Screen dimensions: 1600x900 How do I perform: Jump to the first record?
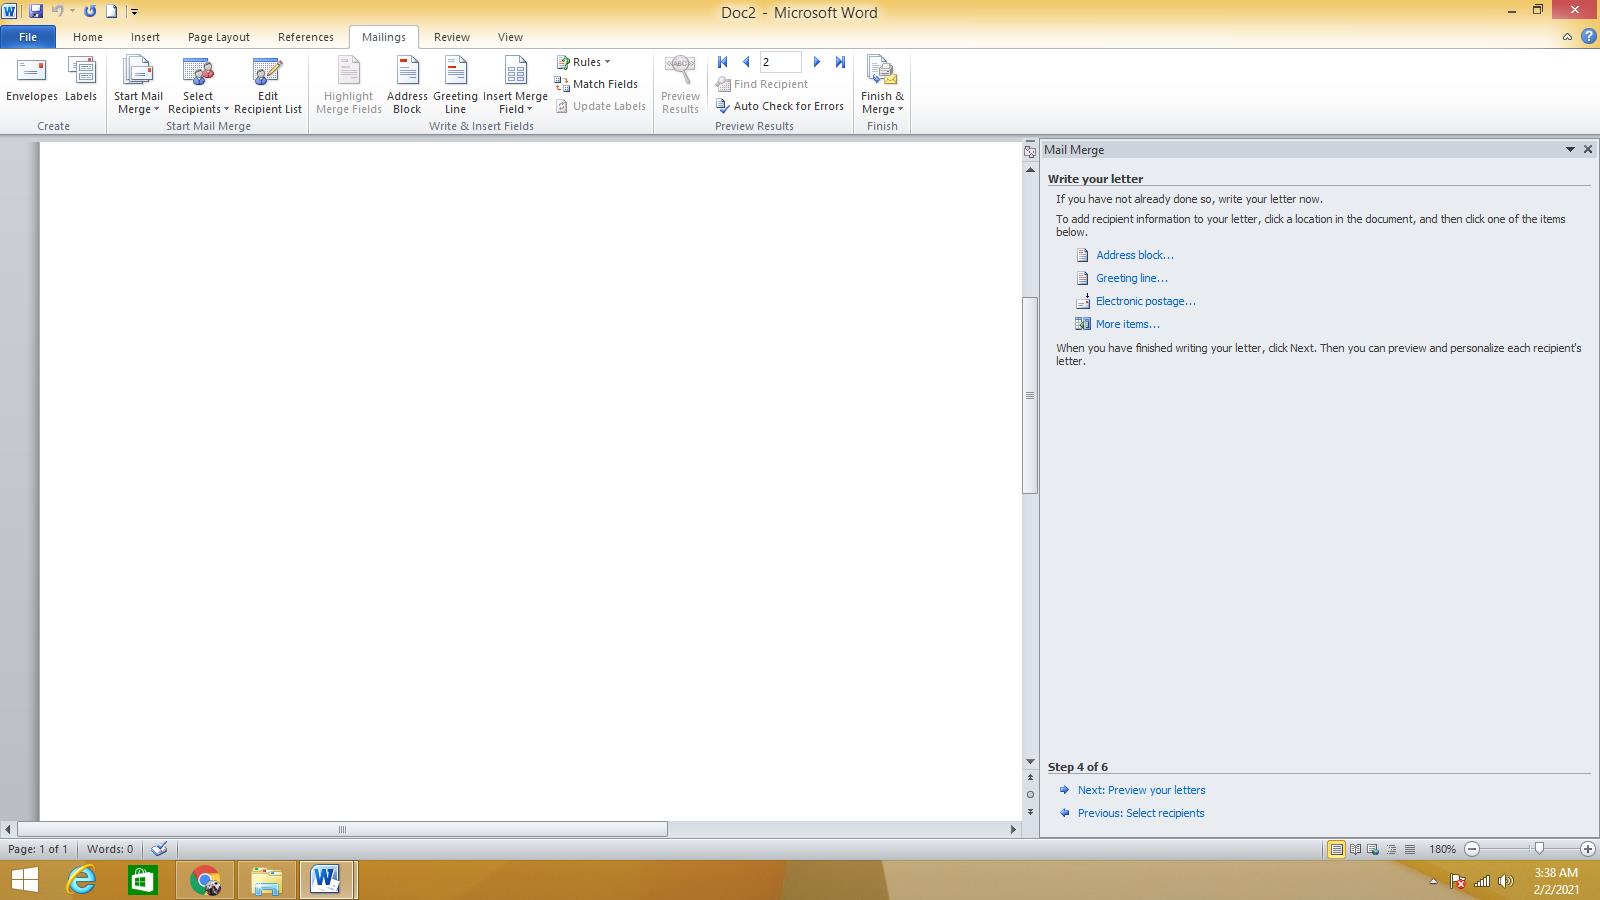tap(723, 62)
